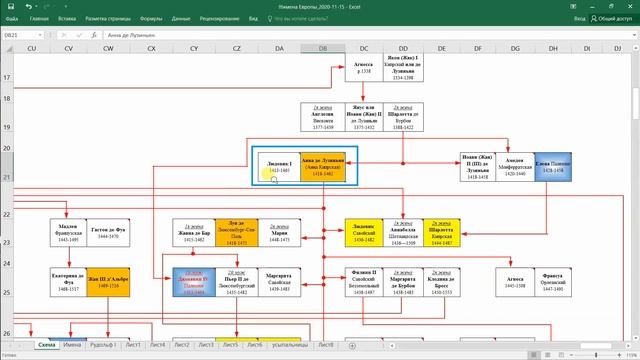Click the Cancel entry X icon
The height and width of the screenshot is (360, 640).
pos(63,35)
